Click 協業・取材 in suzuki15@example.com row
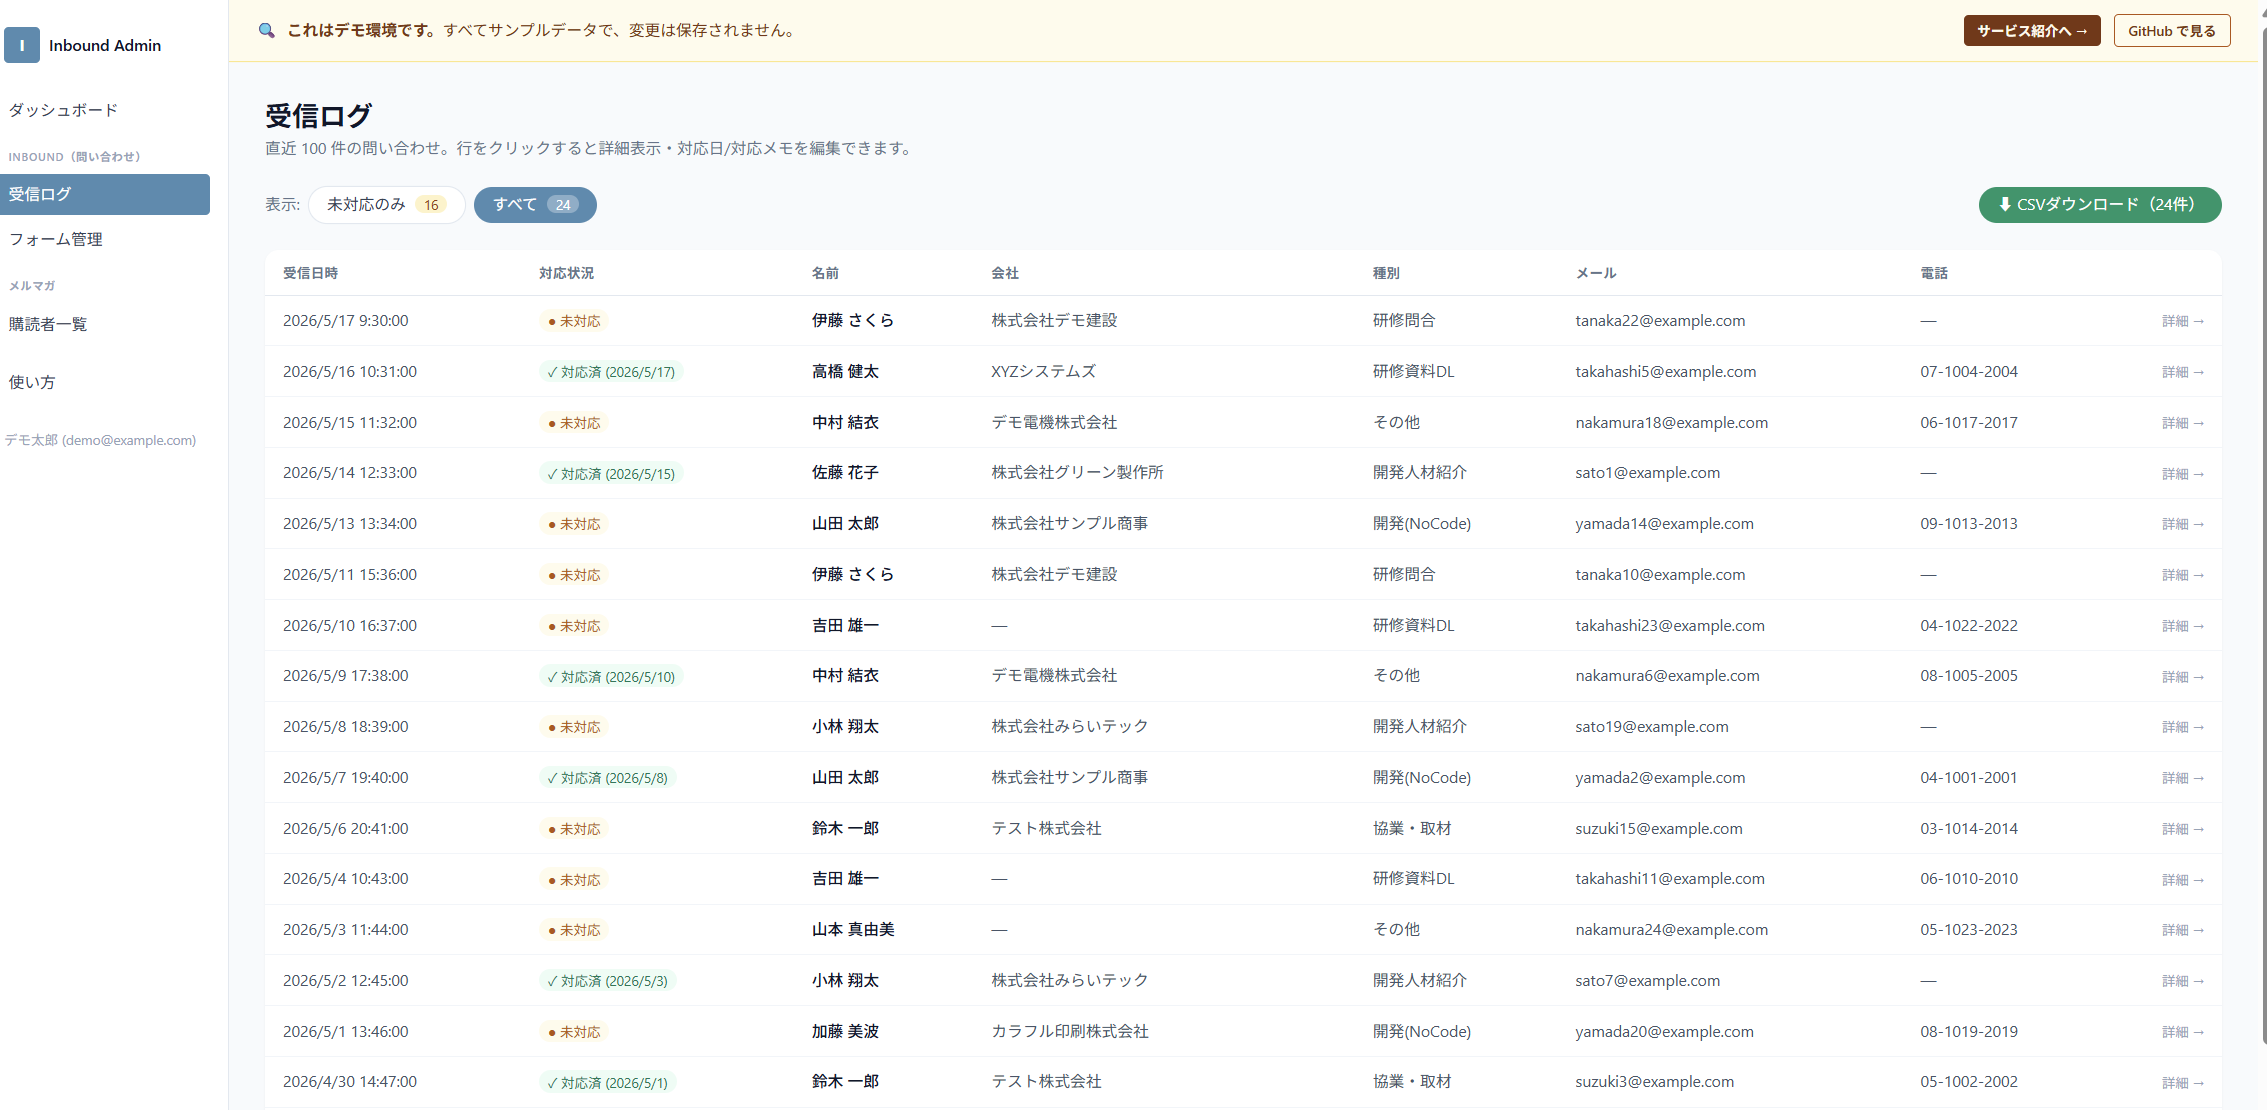2267x1110 pixels. tap(1412, 829)
